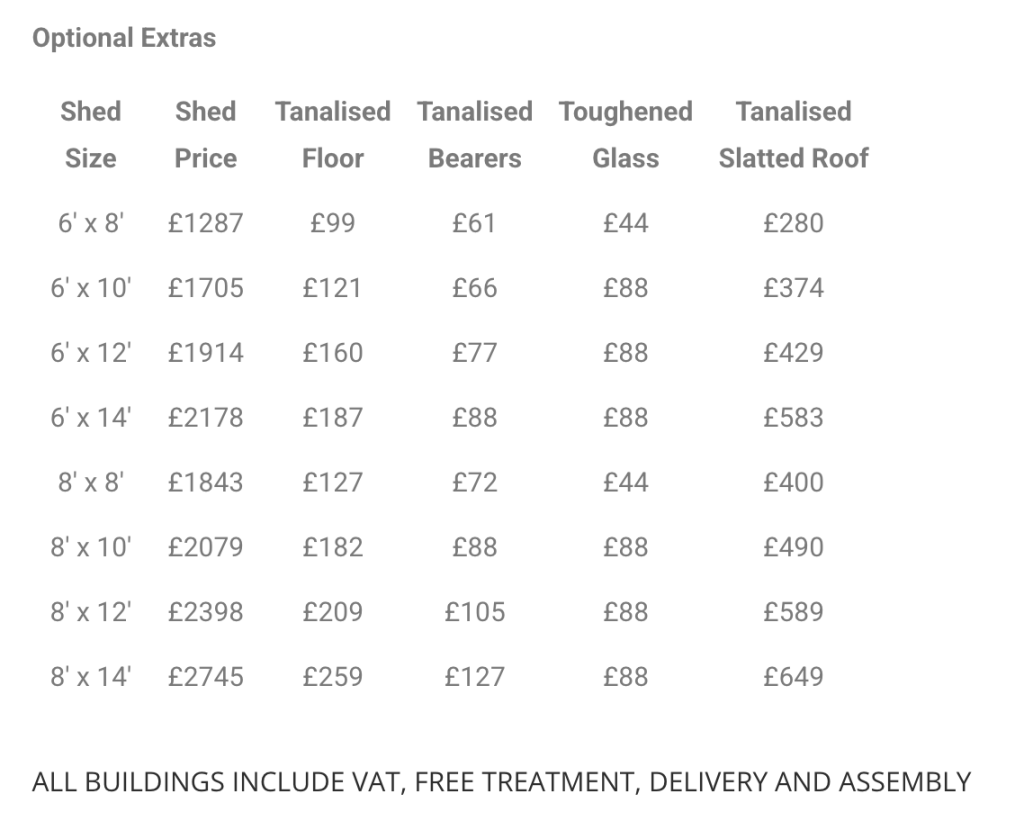The height and width of the screenshot is (839, 1024).
Task: Select the 6' x 8' shed size
Action: [91, 223]
